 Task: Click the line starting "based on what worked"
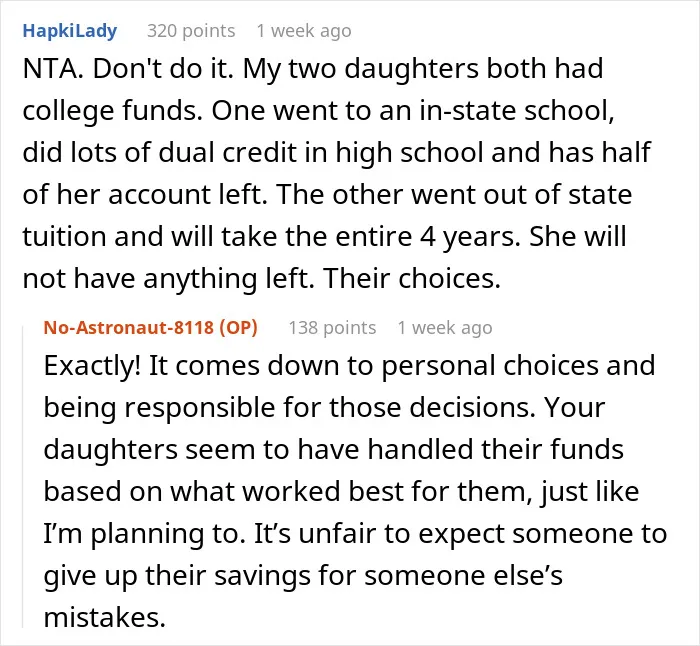pyautogui.click(x=342, y=492)
